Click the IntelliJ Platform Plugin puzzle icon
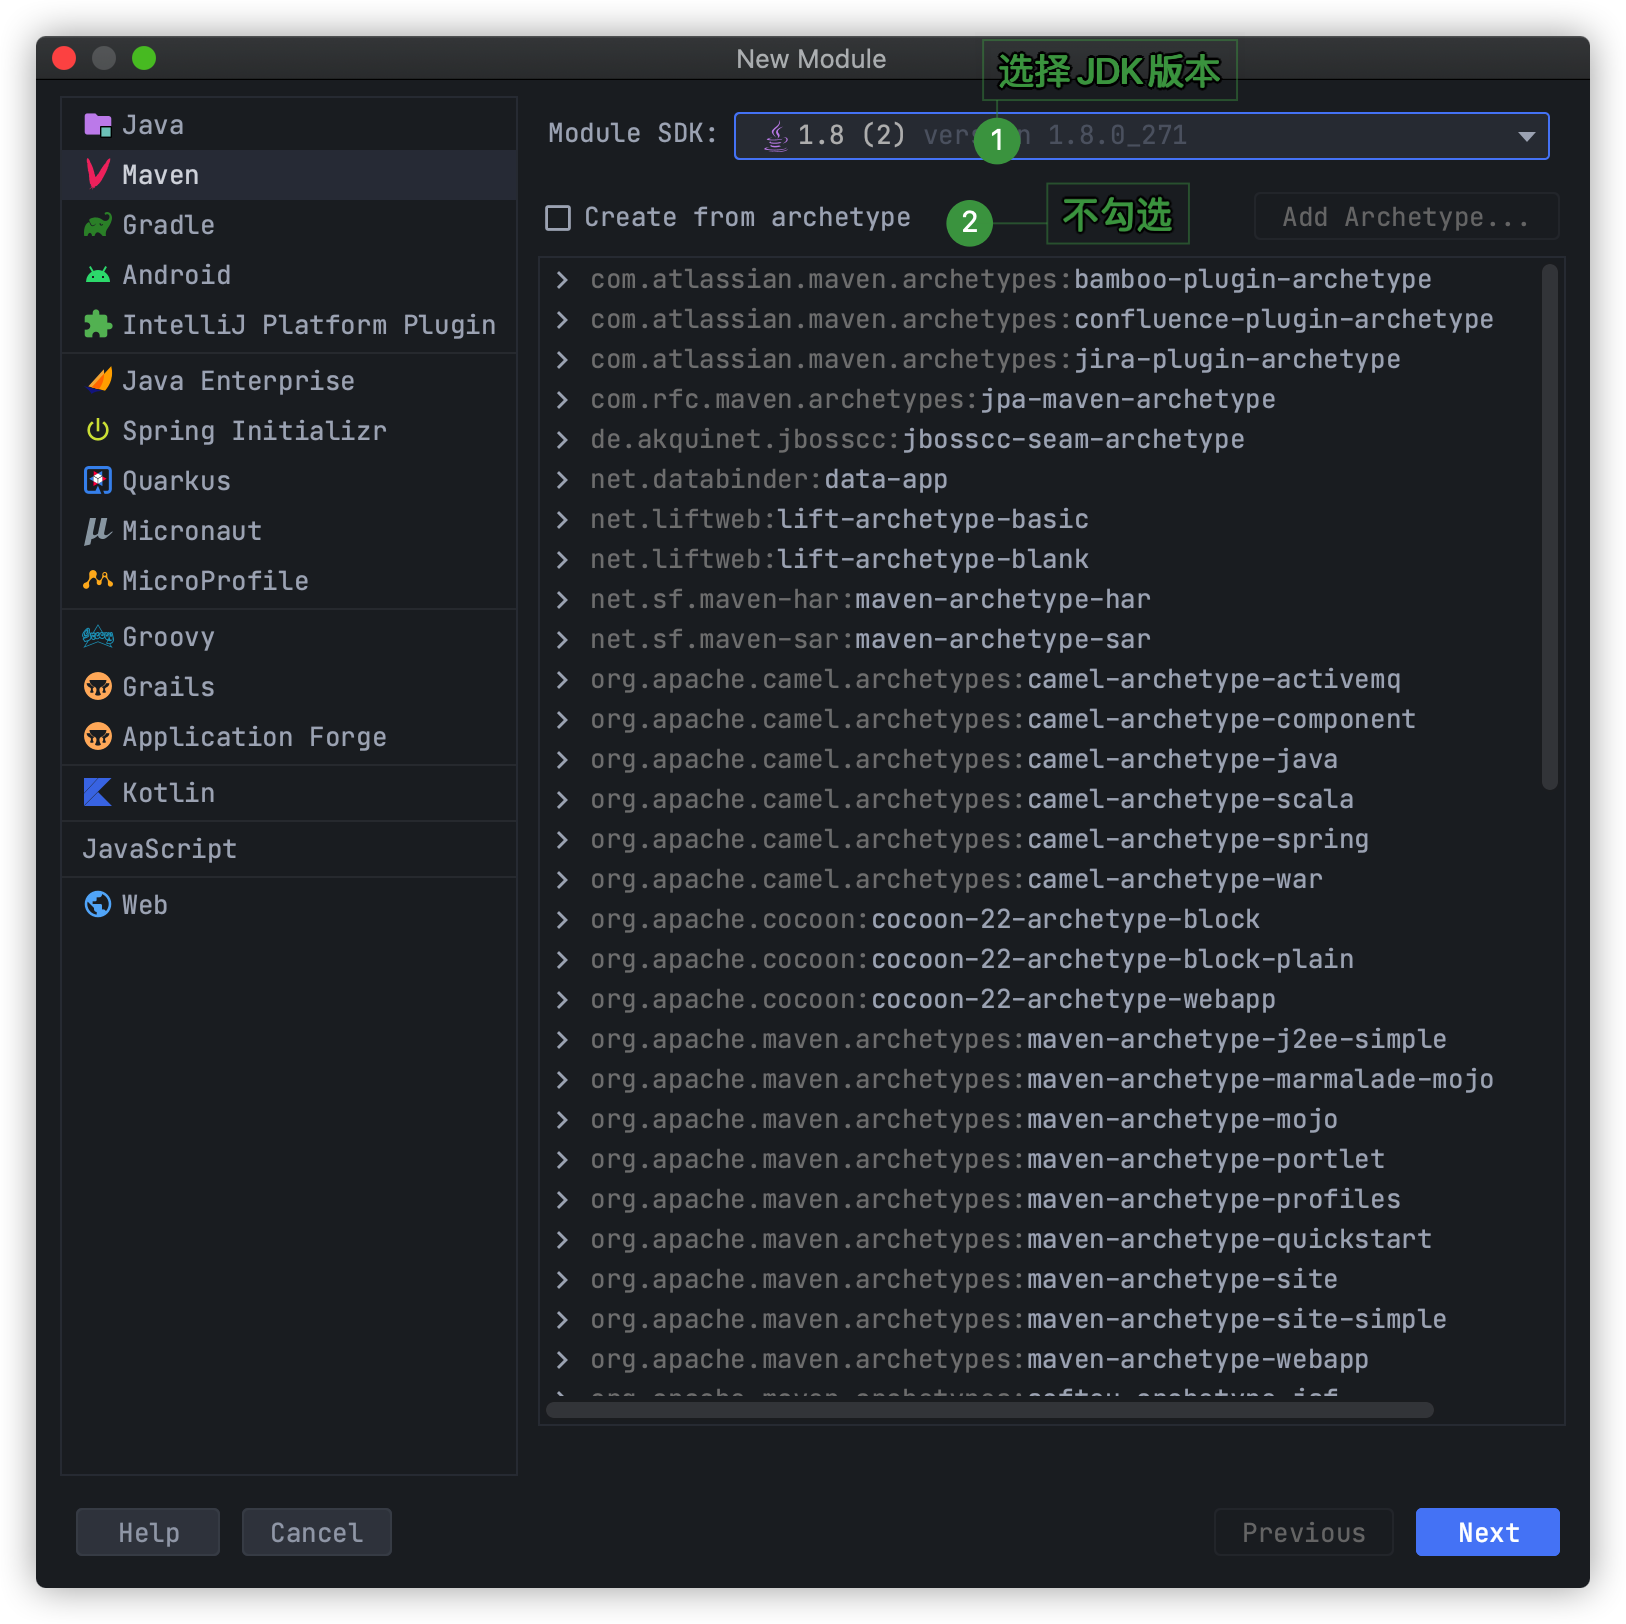1626x1624 pixels. [x=98, y=325]
